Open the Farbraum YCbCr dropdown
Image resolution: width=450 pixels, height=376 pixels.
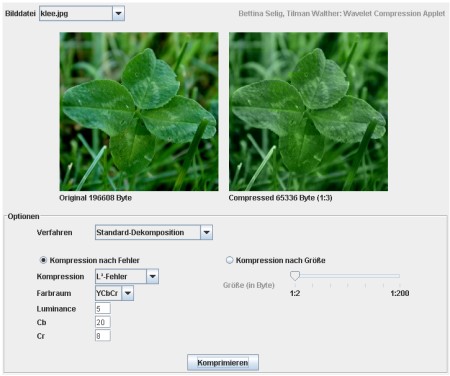click(114, 293)
